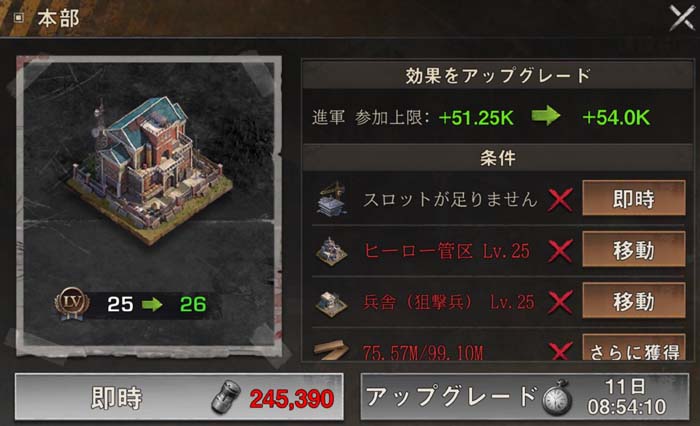Click the stopwatch icon on upgrade button
700x426 pixels.
[557, 397]
